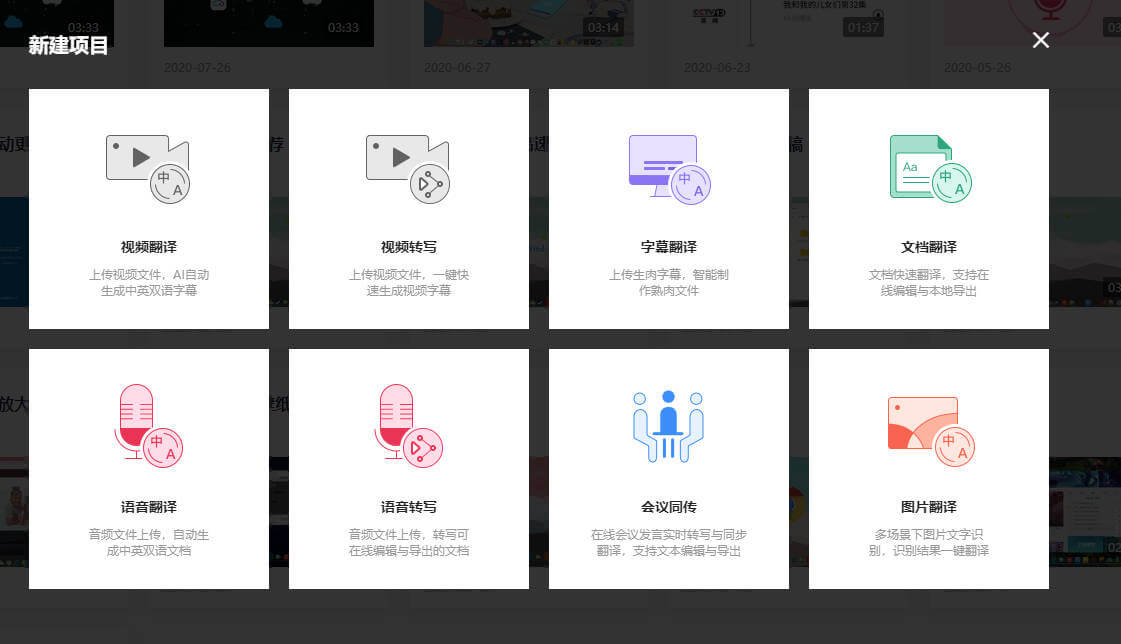The width and height of the screenshot is (1121, 644).
Task: Close the 新建项目 dialog
Action: (1041, 40)
